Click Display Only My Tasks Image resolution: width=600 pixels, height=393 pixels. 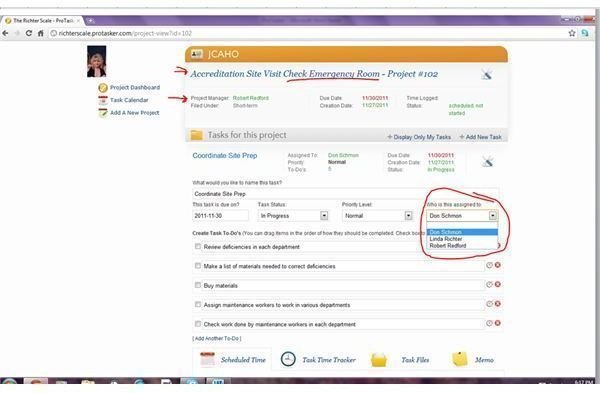[419, 137]
